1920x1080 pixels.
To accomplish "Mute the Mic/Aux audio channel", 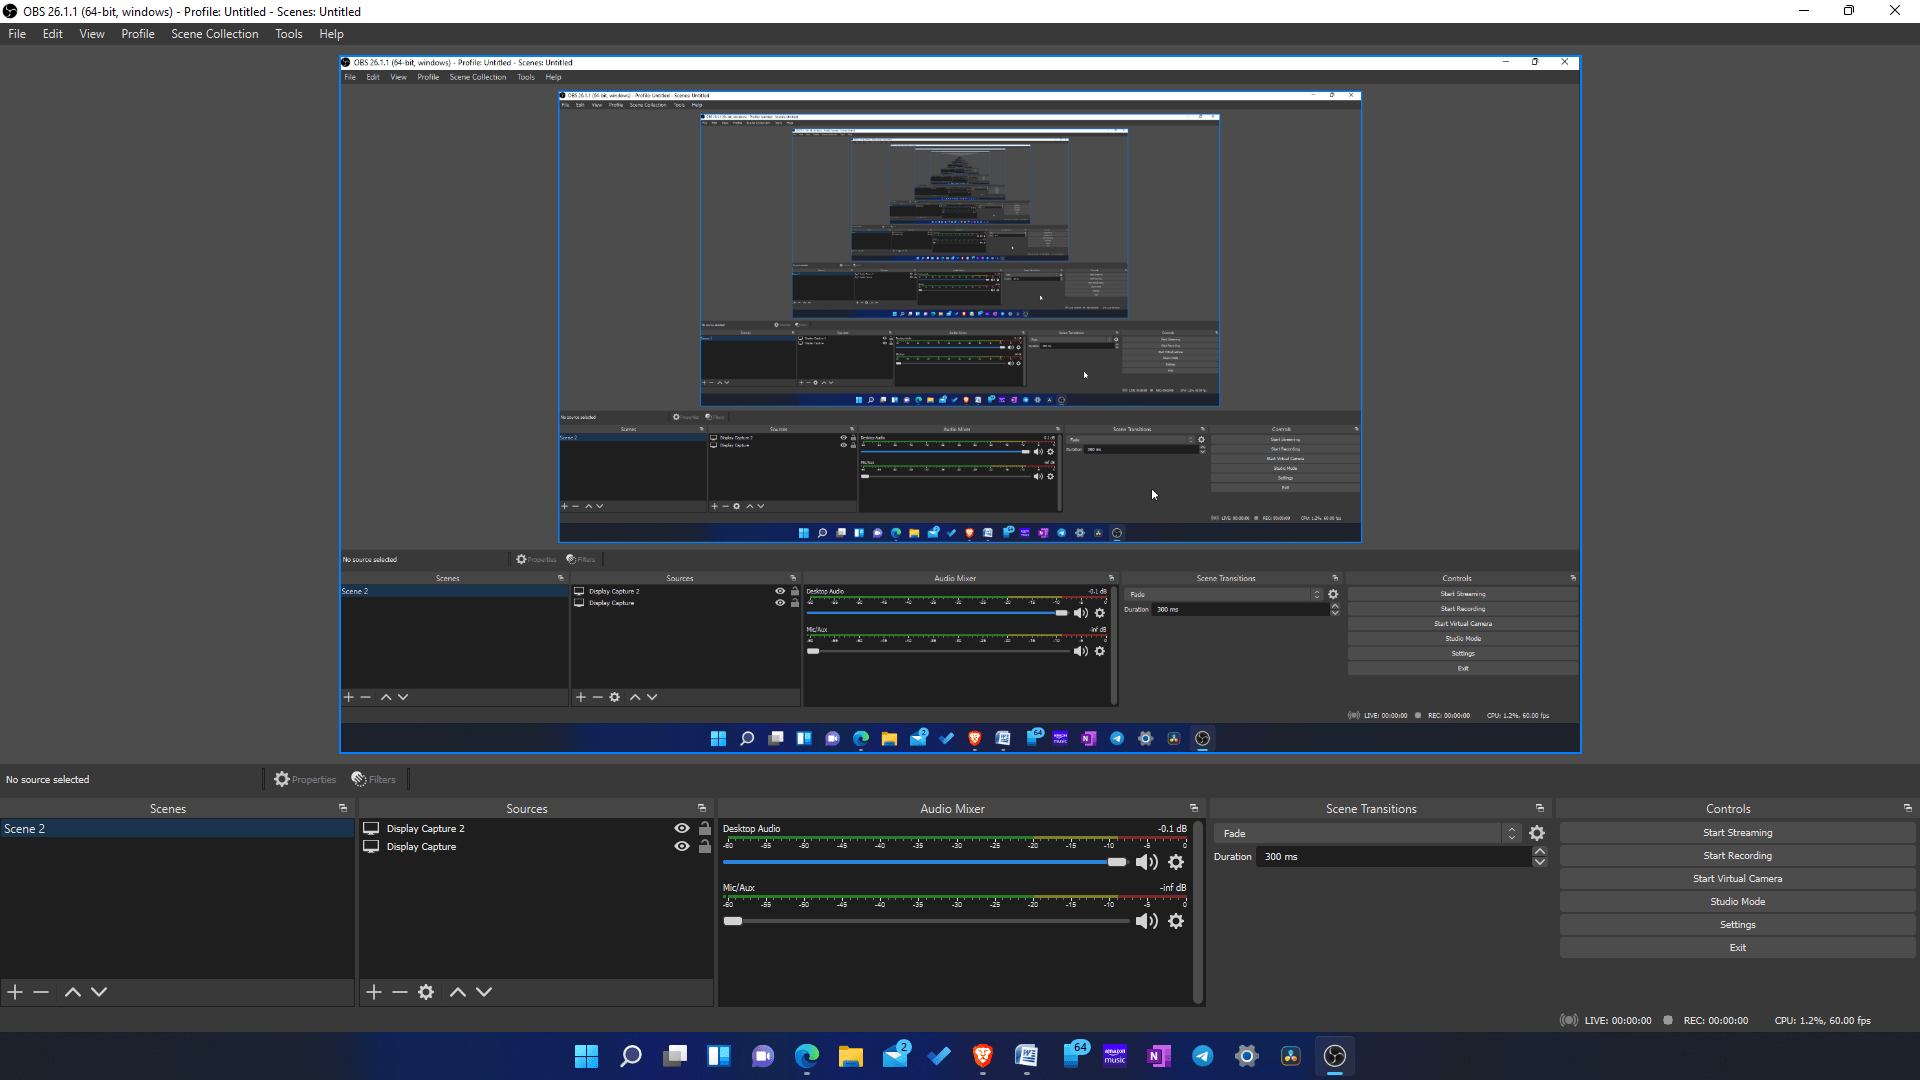I will click(x=1146, y=920).
